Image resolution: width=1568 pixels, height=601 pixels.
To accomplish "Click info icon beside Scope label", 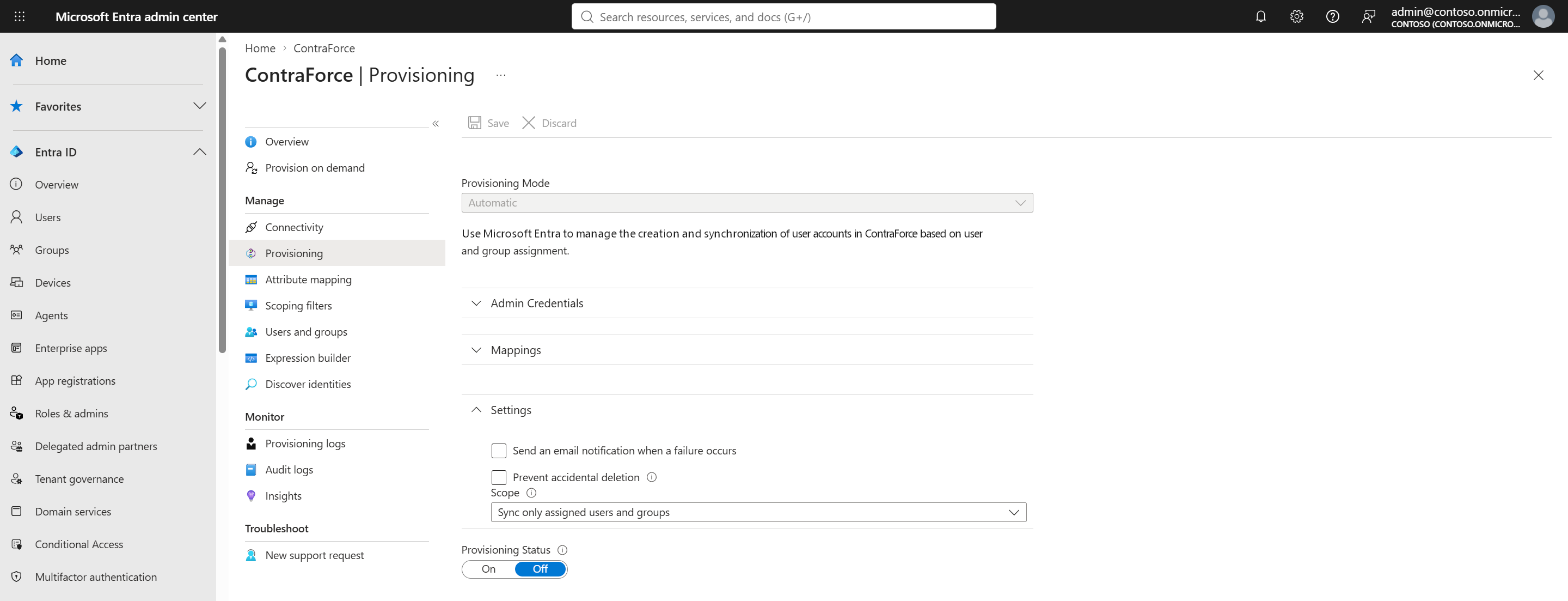I will (x=531, y=493).
